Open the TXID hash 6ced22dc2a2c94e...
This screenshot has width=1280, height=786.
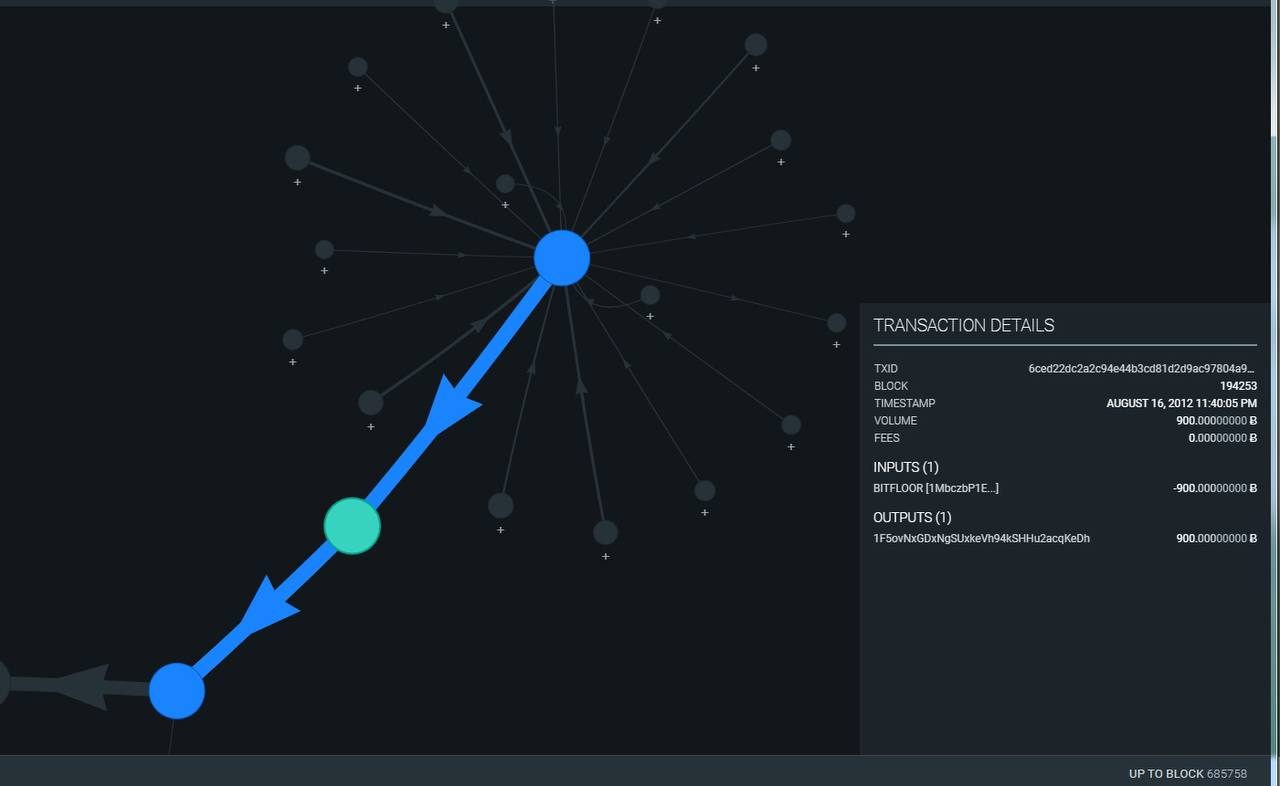[x=1142, y=369]
